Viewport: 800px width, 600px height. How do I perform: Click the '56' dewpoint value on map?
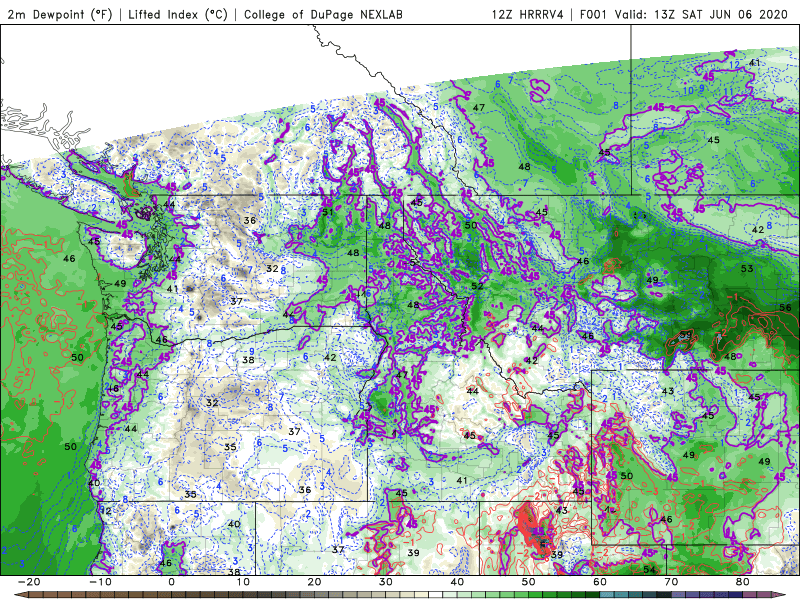786,307
